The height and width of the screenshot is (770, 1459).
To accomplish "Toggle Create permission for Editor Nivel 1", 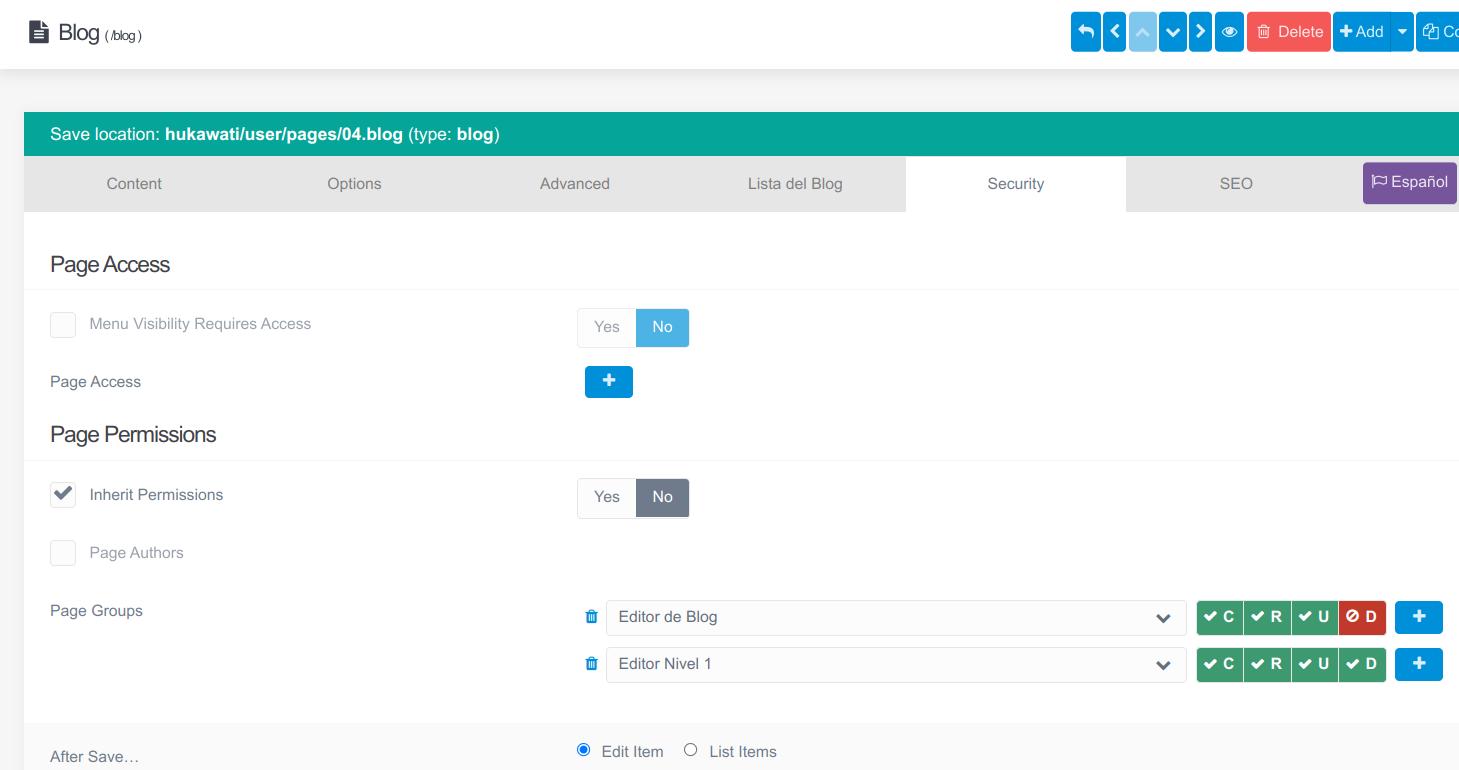I will 1220,664.
